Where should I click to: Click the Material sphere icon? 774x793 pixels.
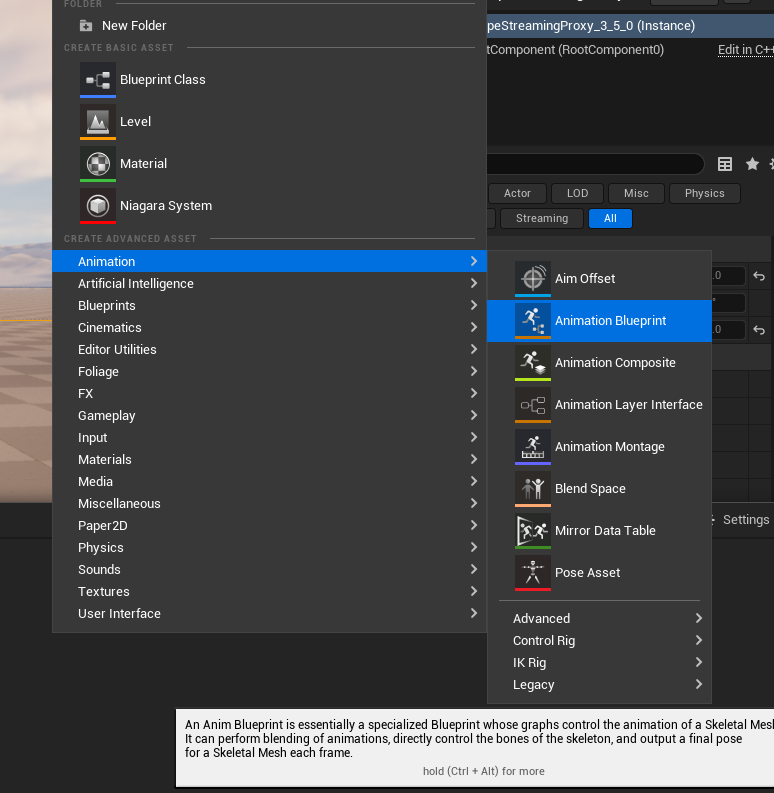pyautogui.click(x=98, y=163)
